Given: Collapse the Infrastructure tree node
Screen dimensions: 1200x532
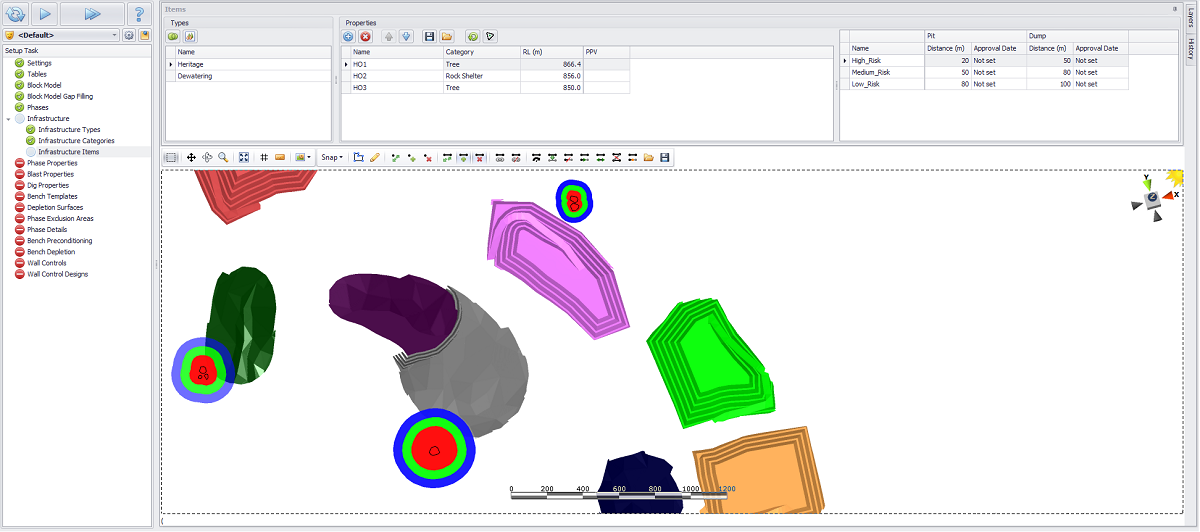Looking at the screenshot, I should coord(8,119).
